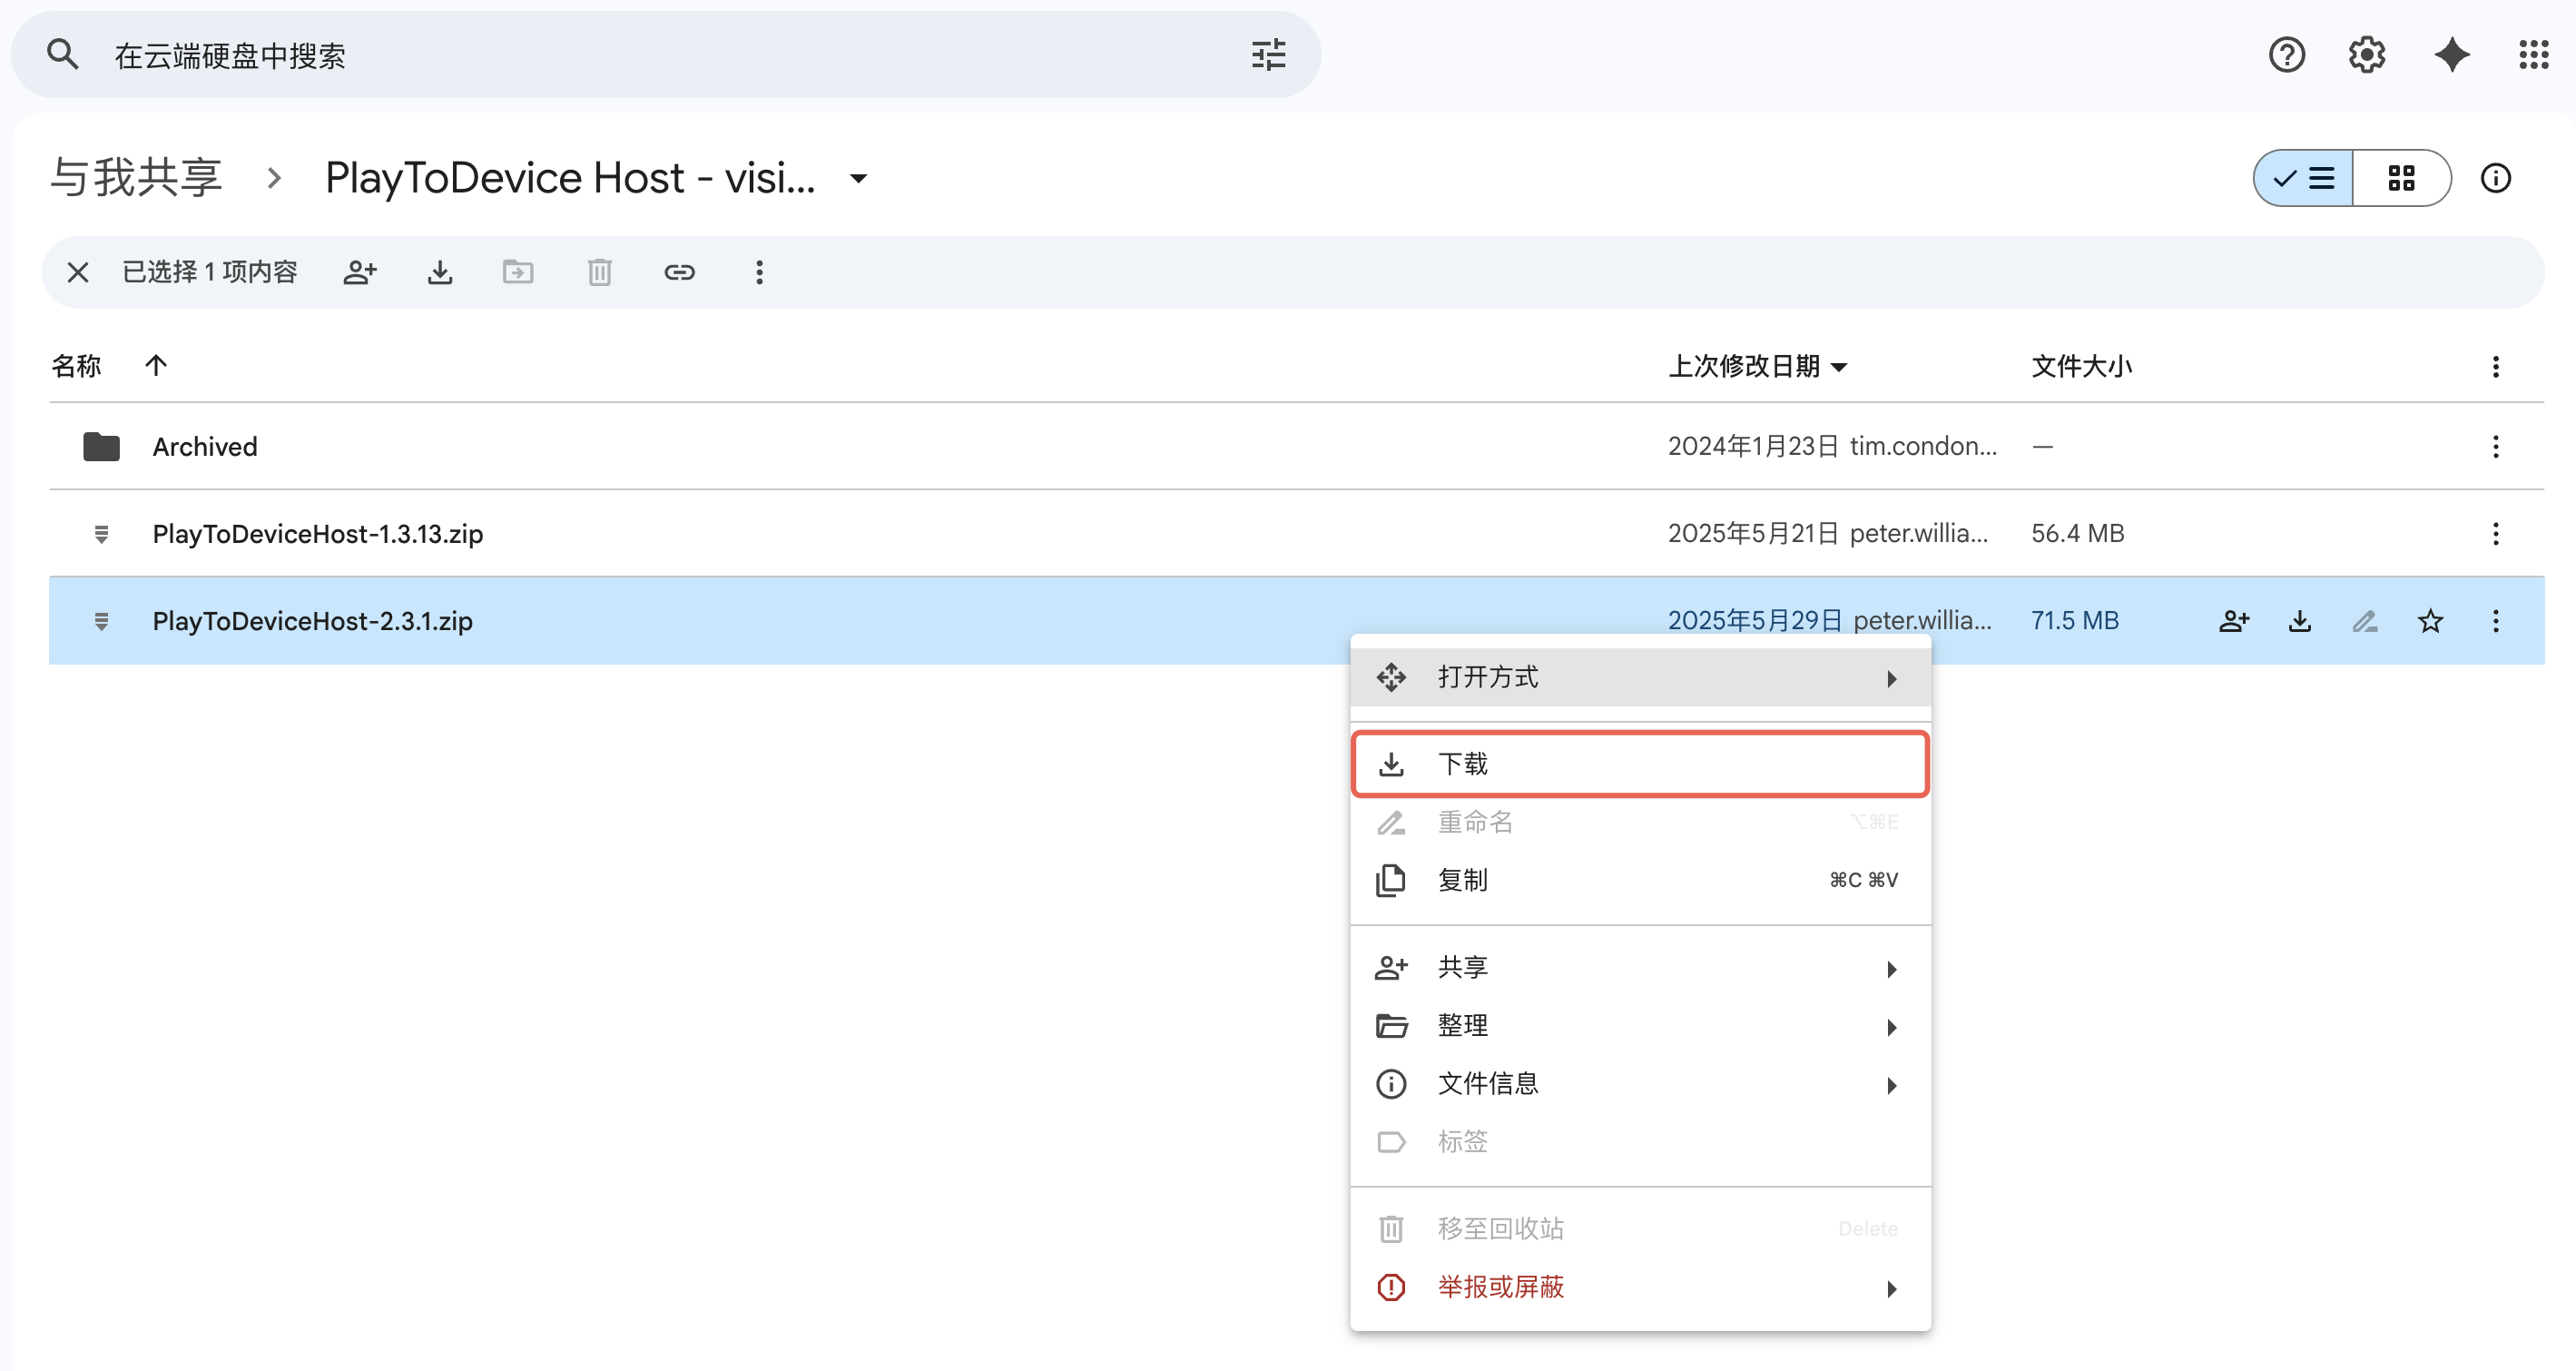
Task: Open the Settings gear
Action: pos(2366,54)
